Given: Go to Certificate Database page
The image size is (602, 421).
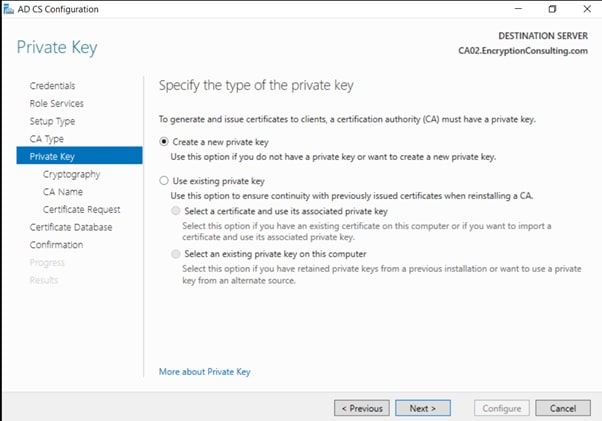Looking at the screenshot, I should (x=71, y=227).
